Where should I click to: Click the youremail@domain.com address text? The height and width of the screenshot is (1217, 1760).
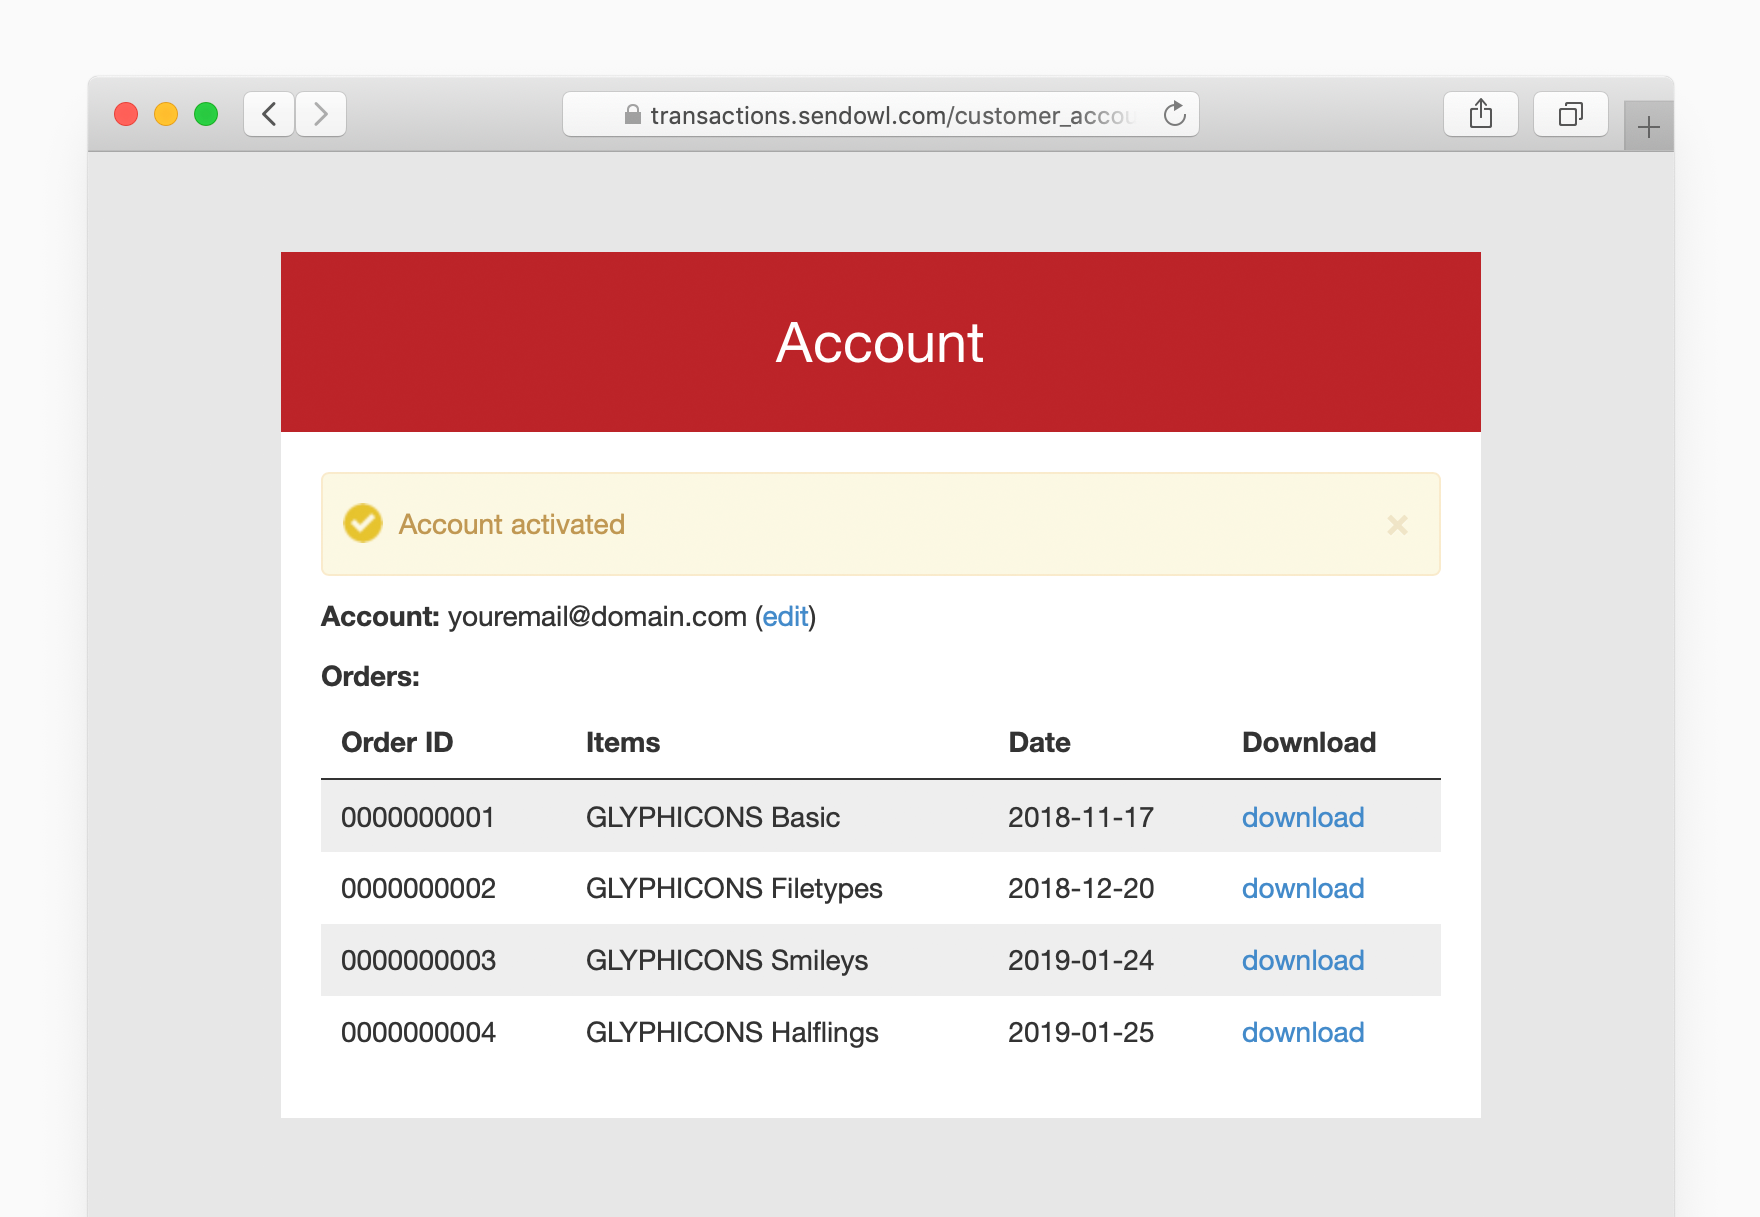click(597, 617)
